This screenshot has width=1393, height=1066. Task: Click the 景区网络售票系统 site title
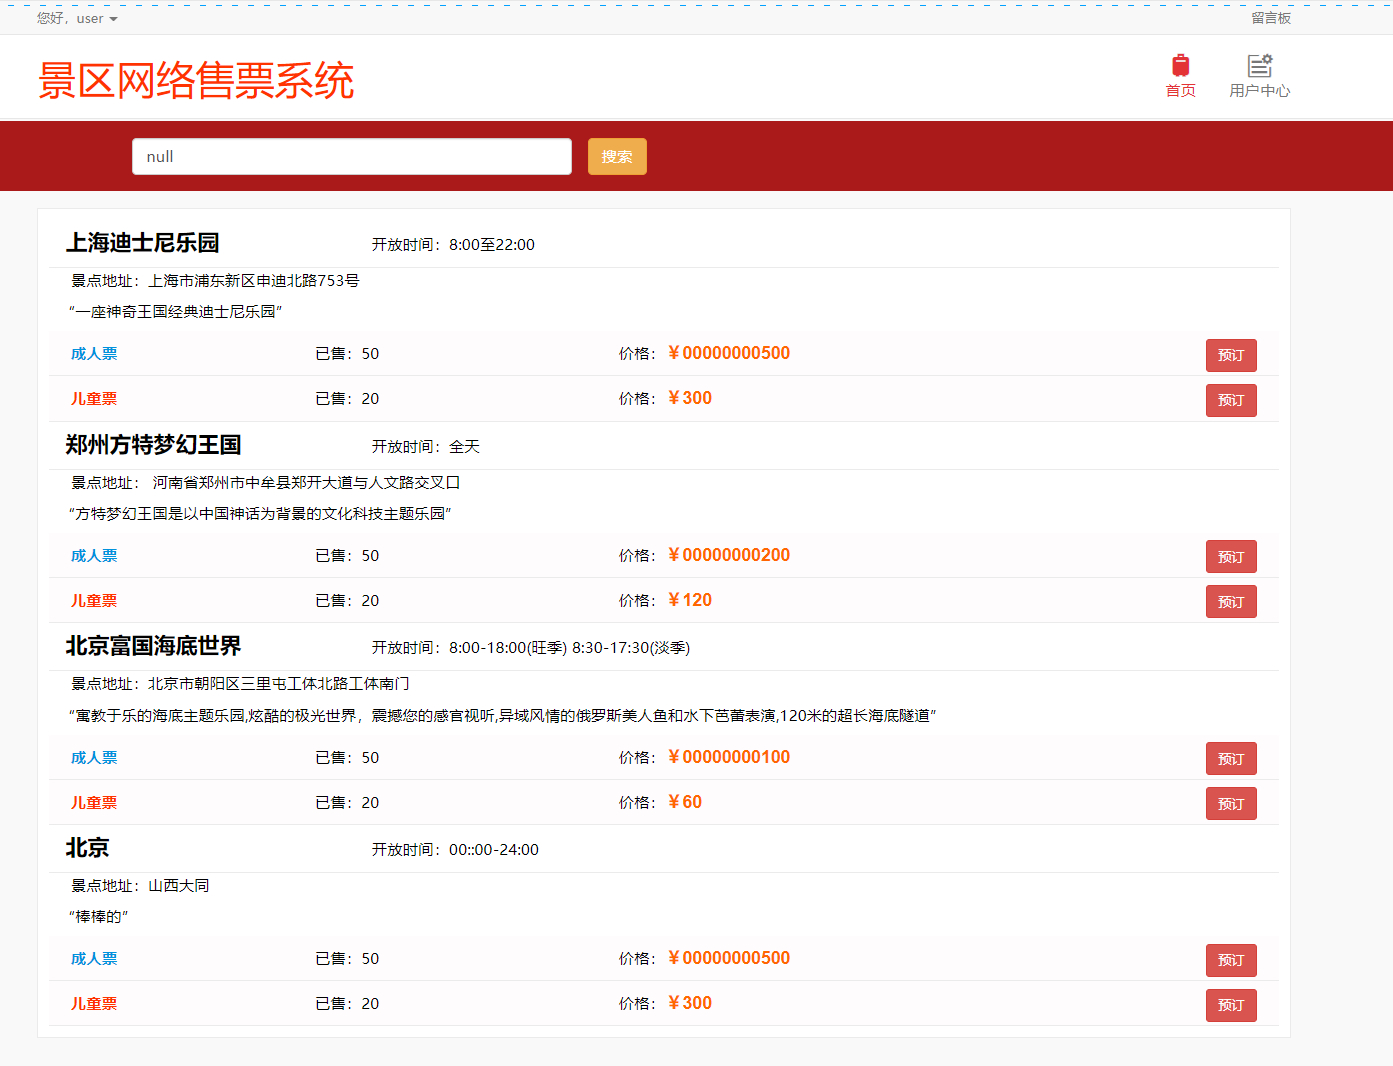pyautogui.click(x=196, y=81)
